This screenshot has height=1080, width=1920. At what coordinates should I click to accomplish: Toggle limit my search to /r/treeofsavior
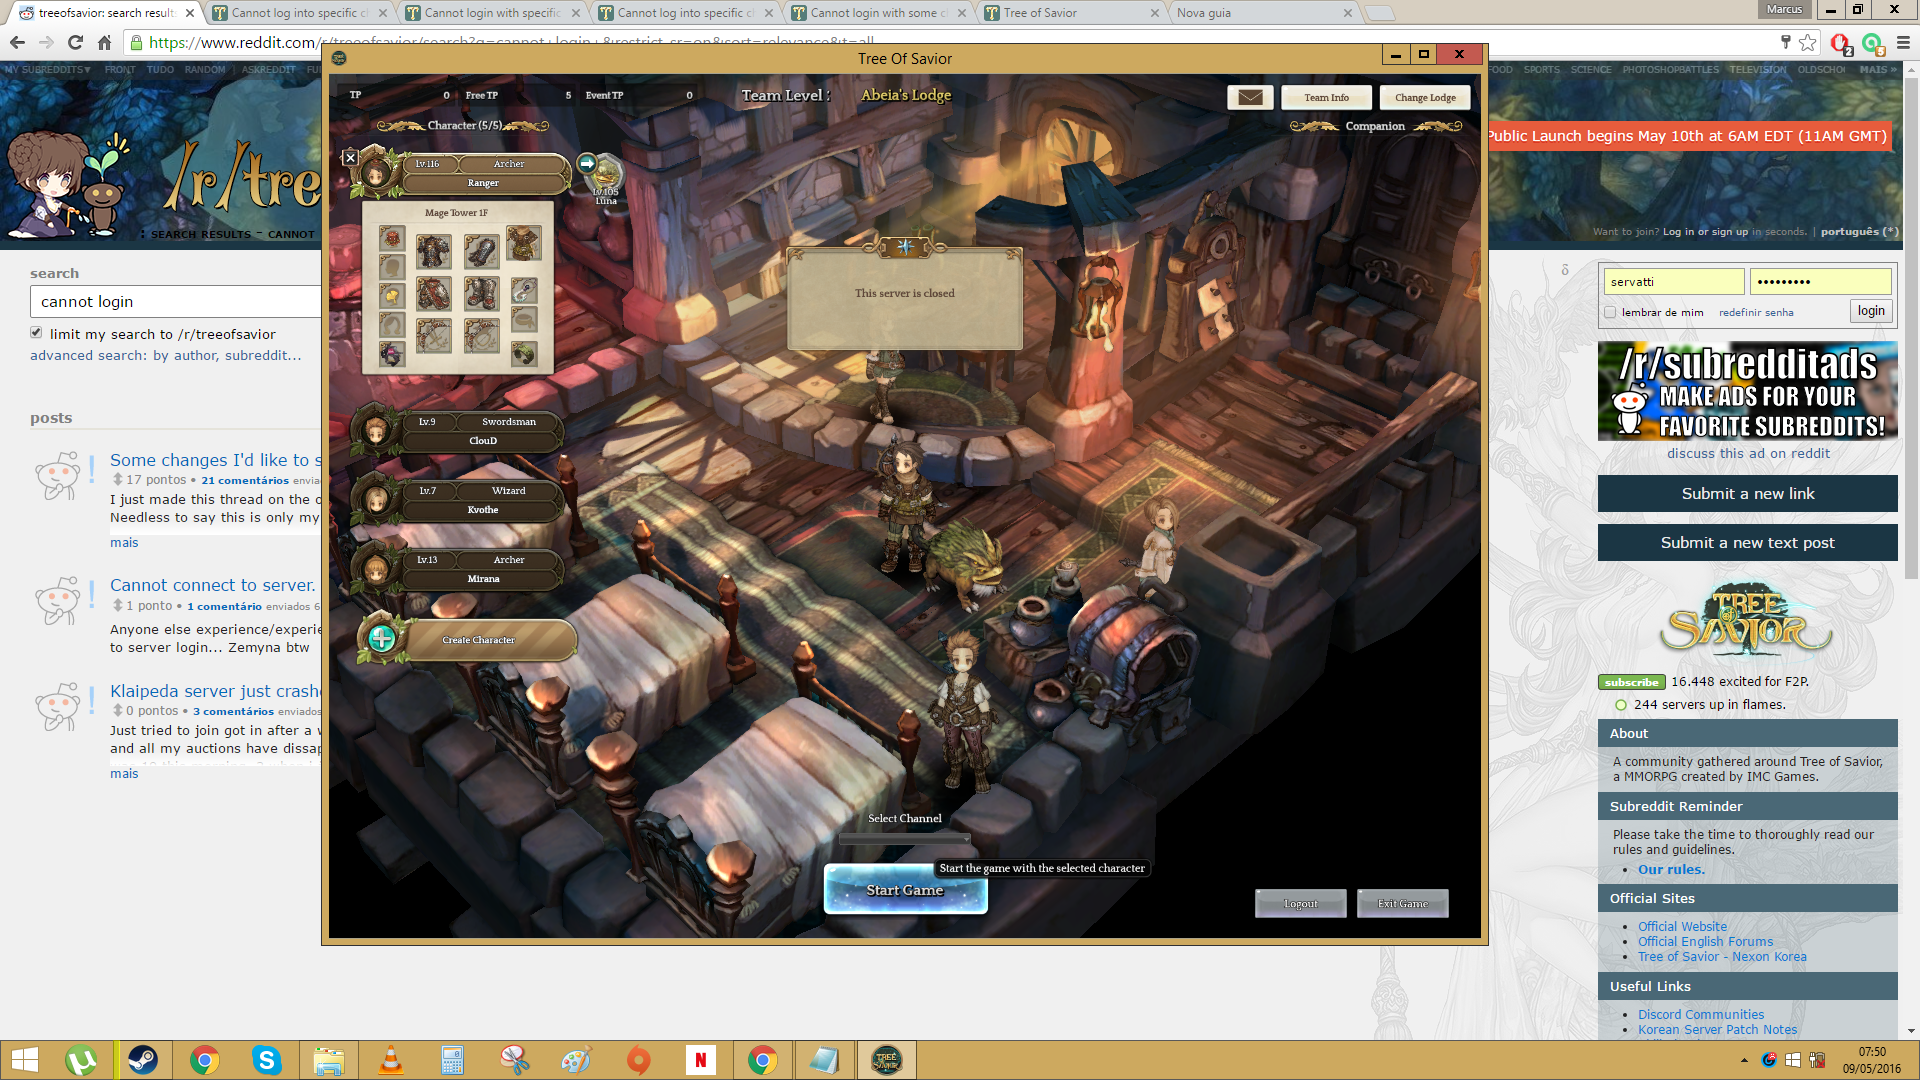click(x=36, y=333)
